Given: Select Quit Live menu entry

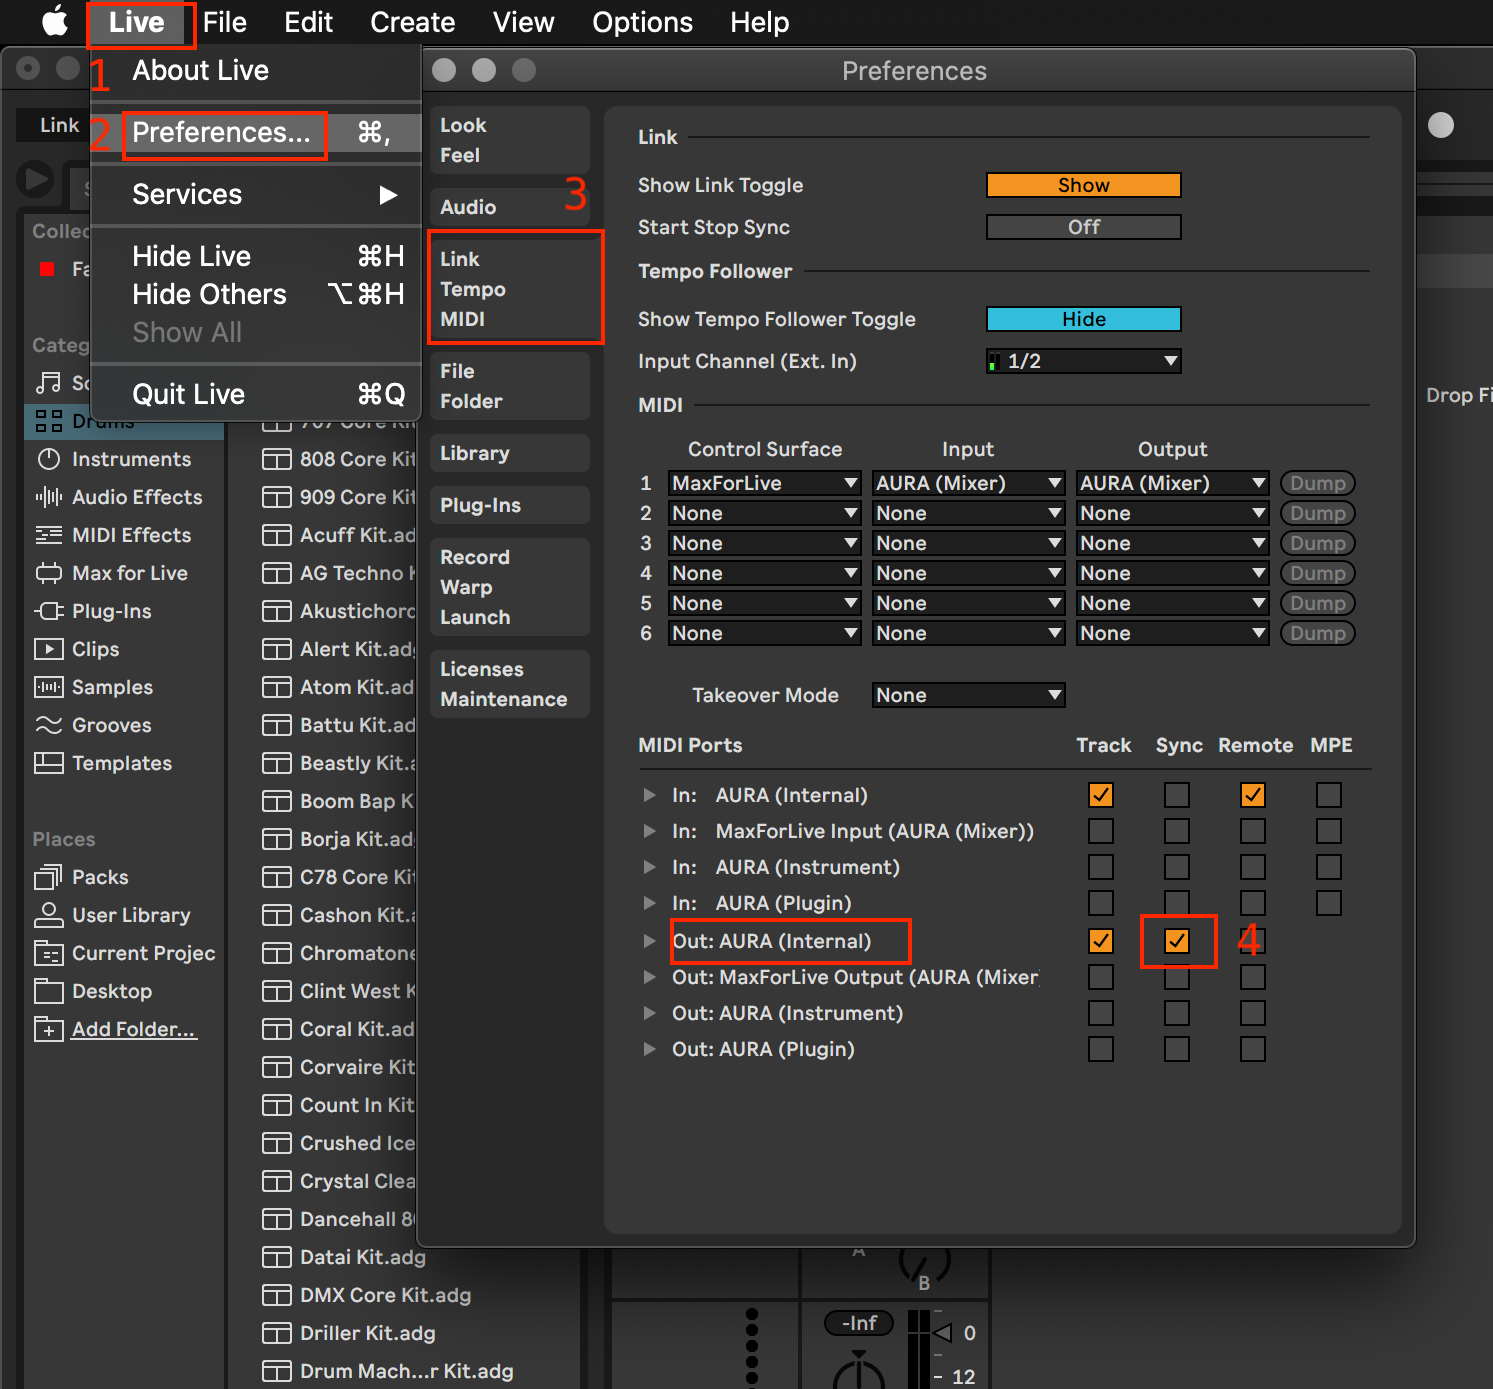Looking at the screenshot, I should [256, 395].
